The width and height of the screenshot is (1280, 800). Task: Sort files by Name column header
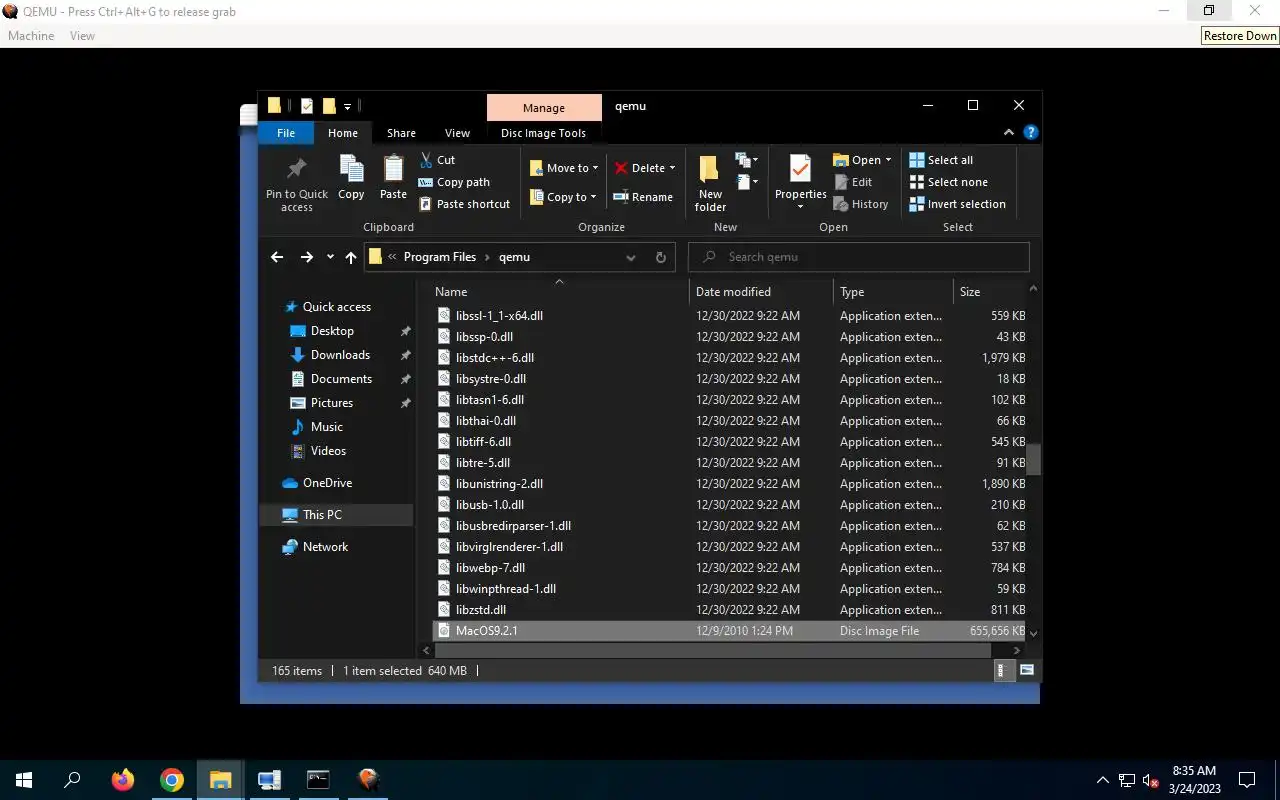pyautogui.click(x=558, y=292)
